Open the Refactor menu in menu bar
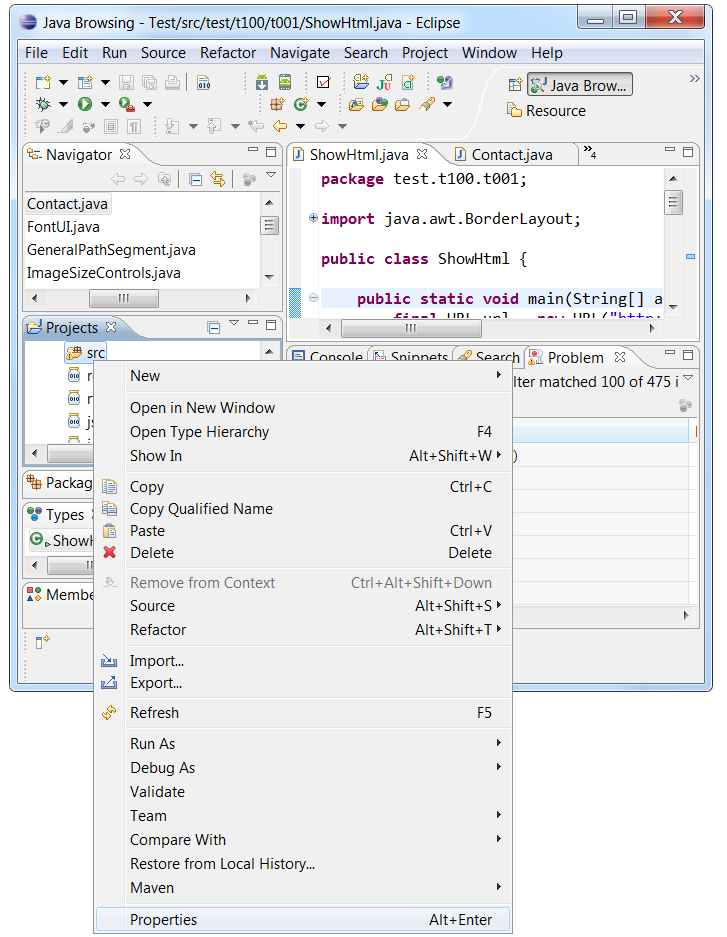The height and width of the screenshot is (937, 727). [x=228, y=53]
